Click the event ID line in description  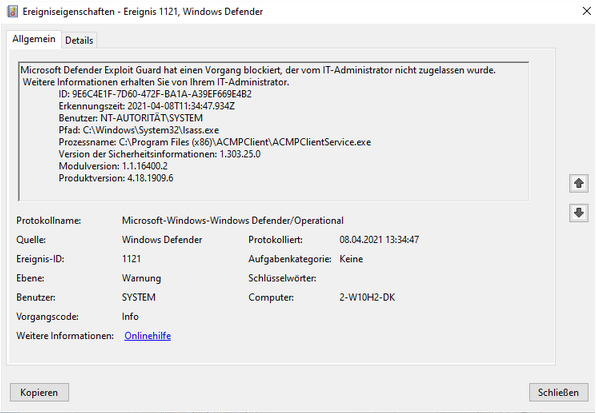[155, 94]
